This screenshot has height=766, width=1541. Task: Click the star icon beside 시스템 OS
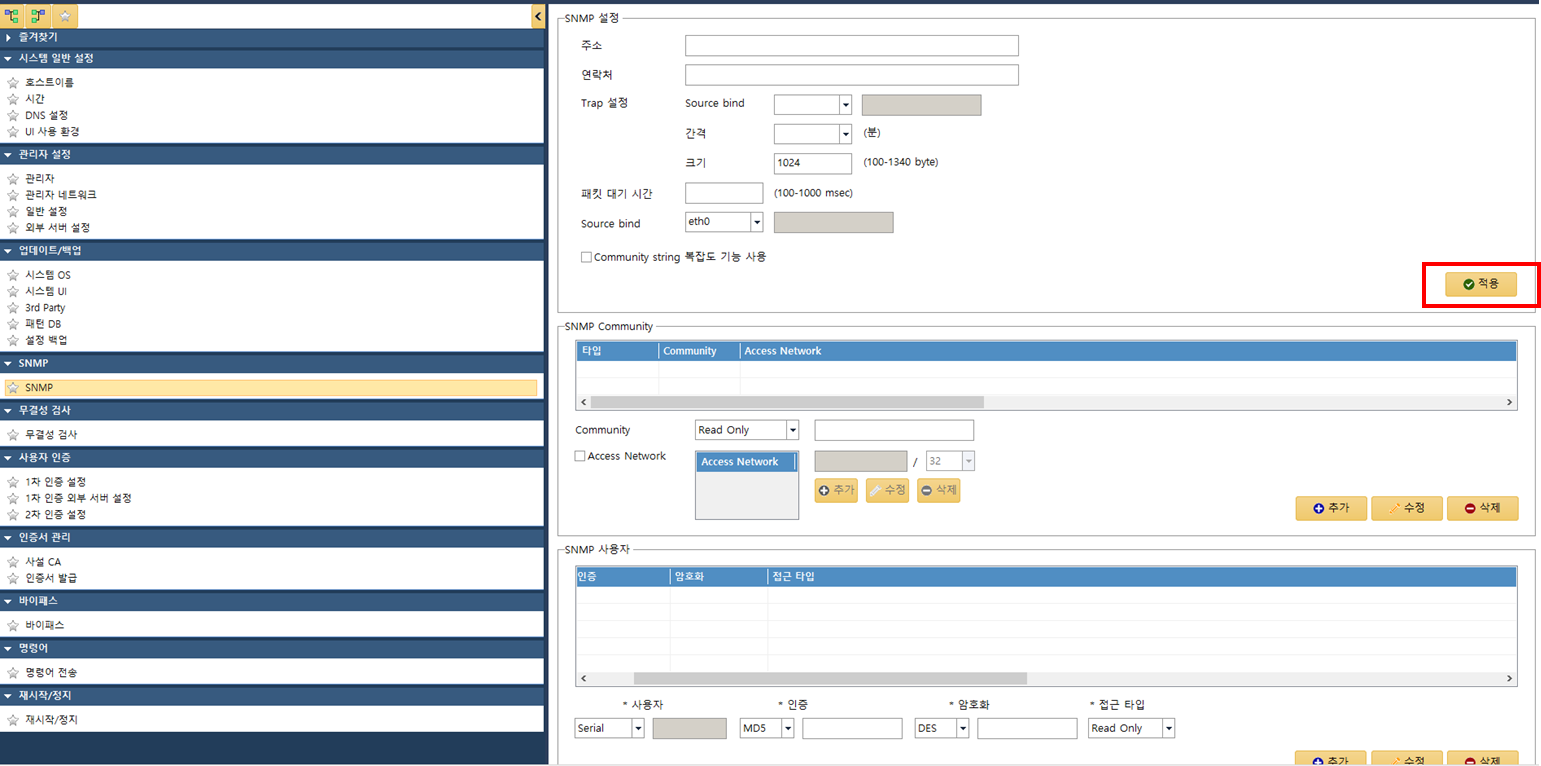pyautogui.click(x=13, y=275)
